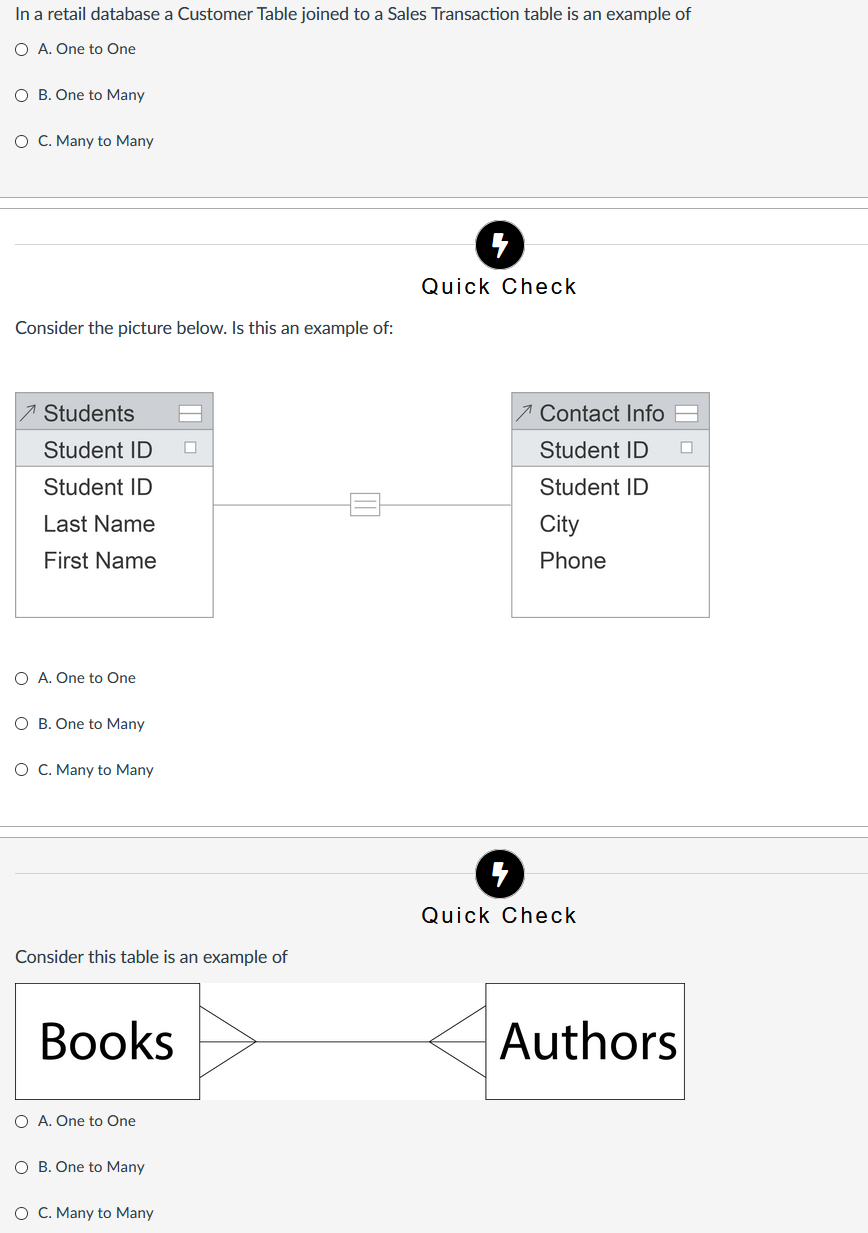Click the Authors entity box in the diagram
This screenshot has width=868, height=1233.
585,1041
